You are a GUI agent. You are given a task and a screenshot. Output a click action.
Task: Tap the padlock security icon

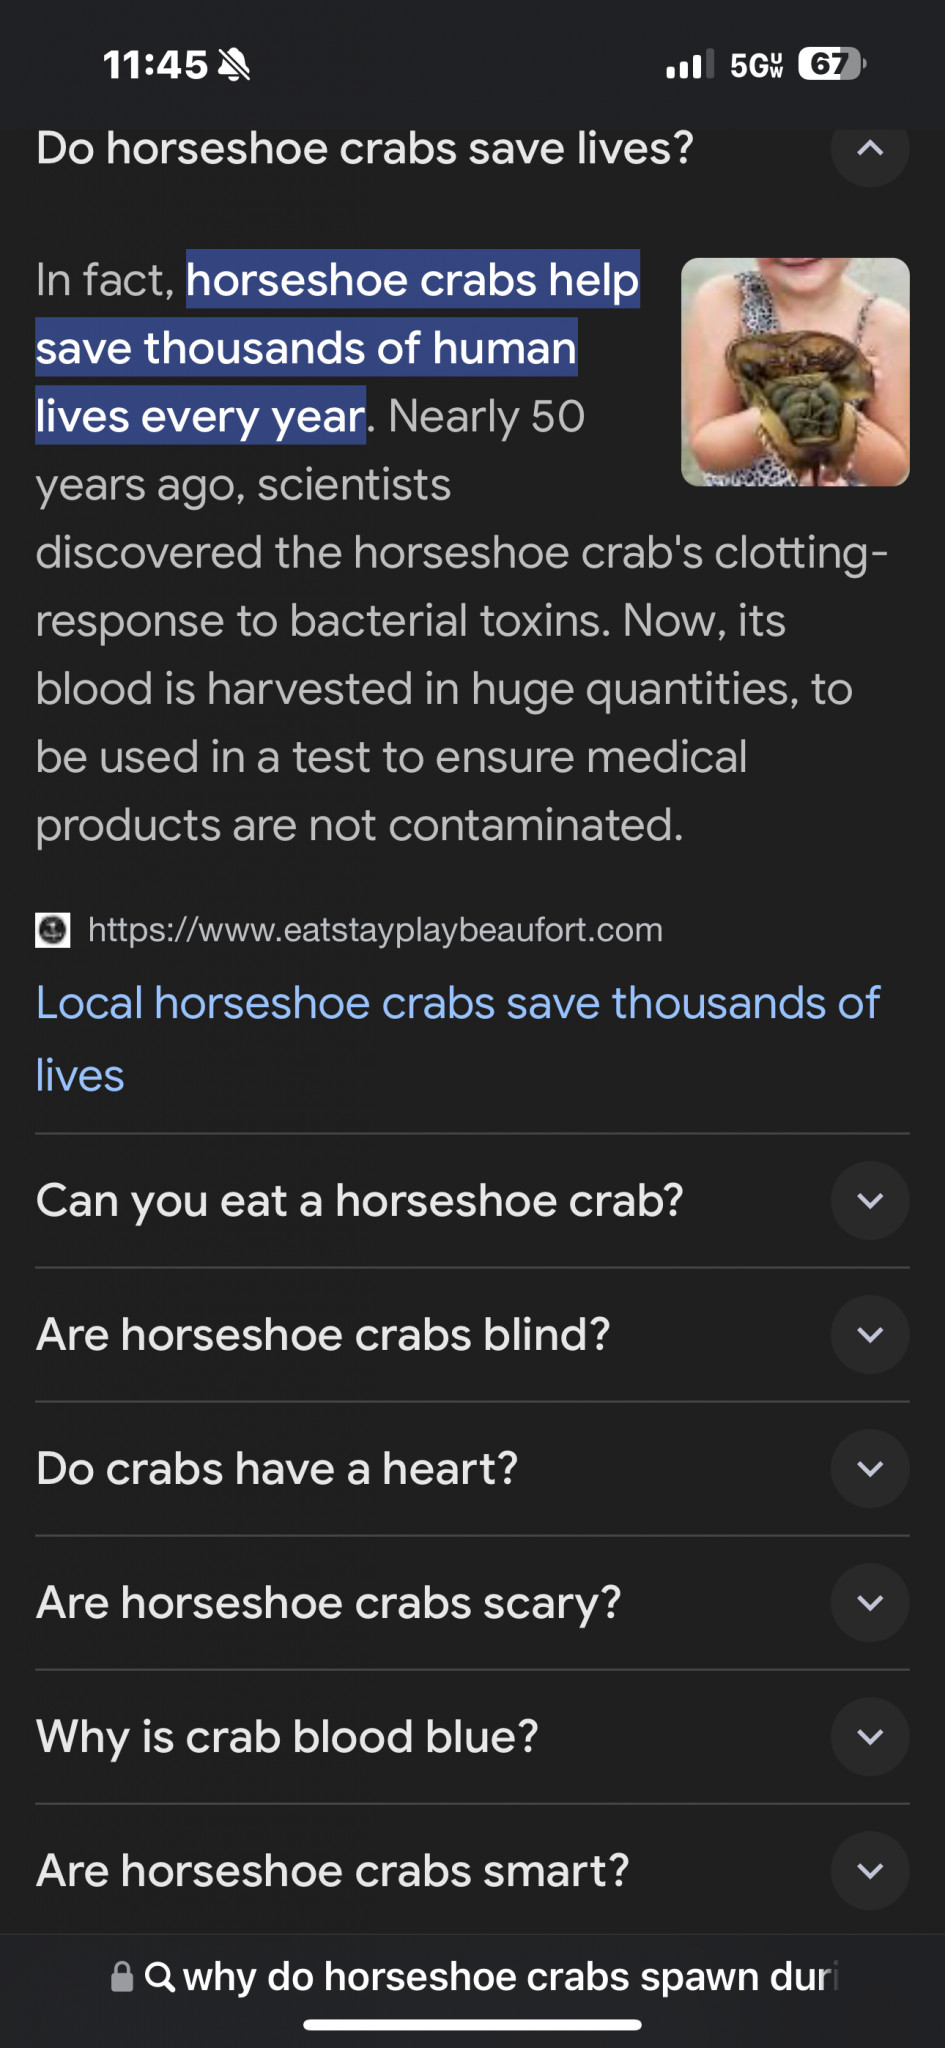click(x=122, y=1976)
